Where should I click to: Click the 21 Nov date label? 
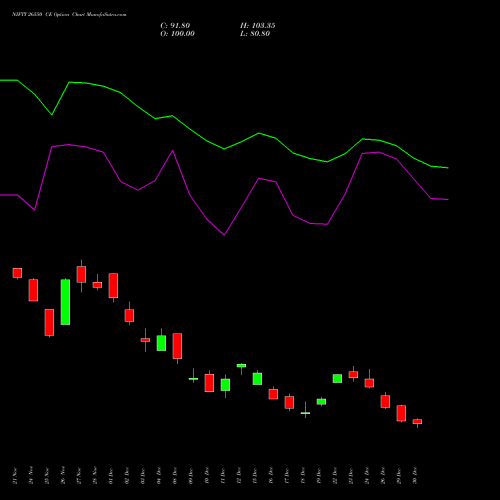15,476
